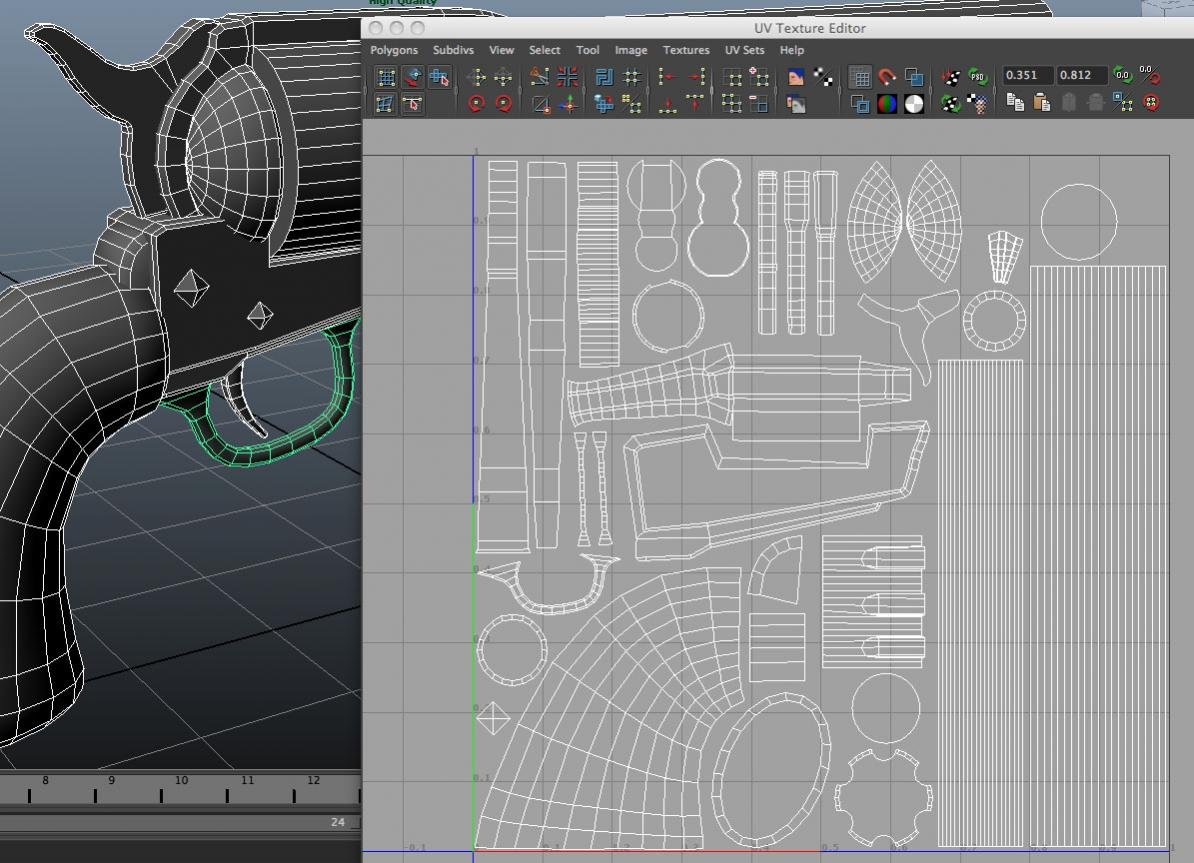The width and height of the screenshot is (1194, 863).
Task: Flip selected UVs in the U direction
Action: [x=478, y=78]
